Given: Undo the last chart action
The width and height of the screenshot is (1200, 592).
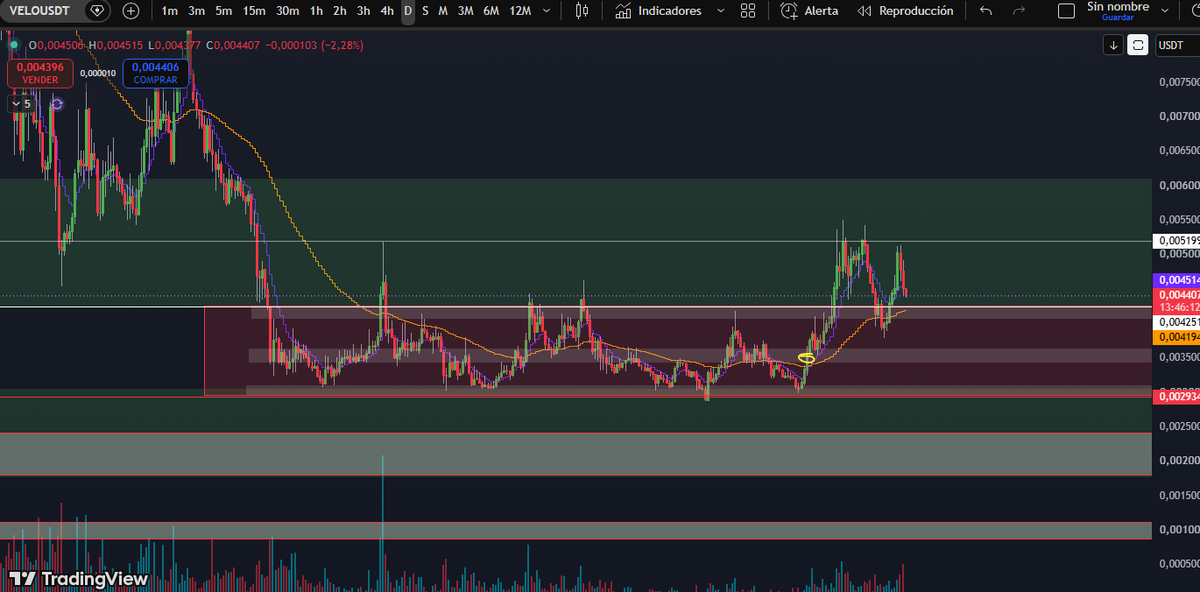Looking at the screenshot, I should click(x=986, y=11).
